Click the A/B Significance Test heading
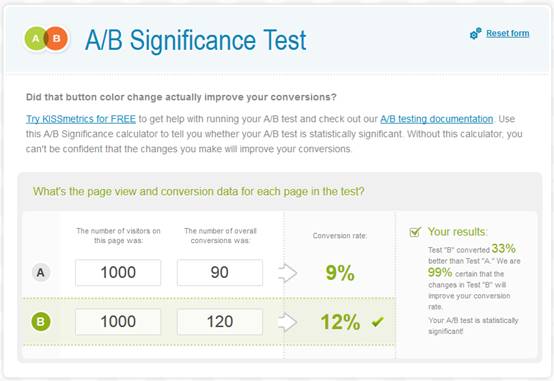The image size is (554, 381). 196,40
